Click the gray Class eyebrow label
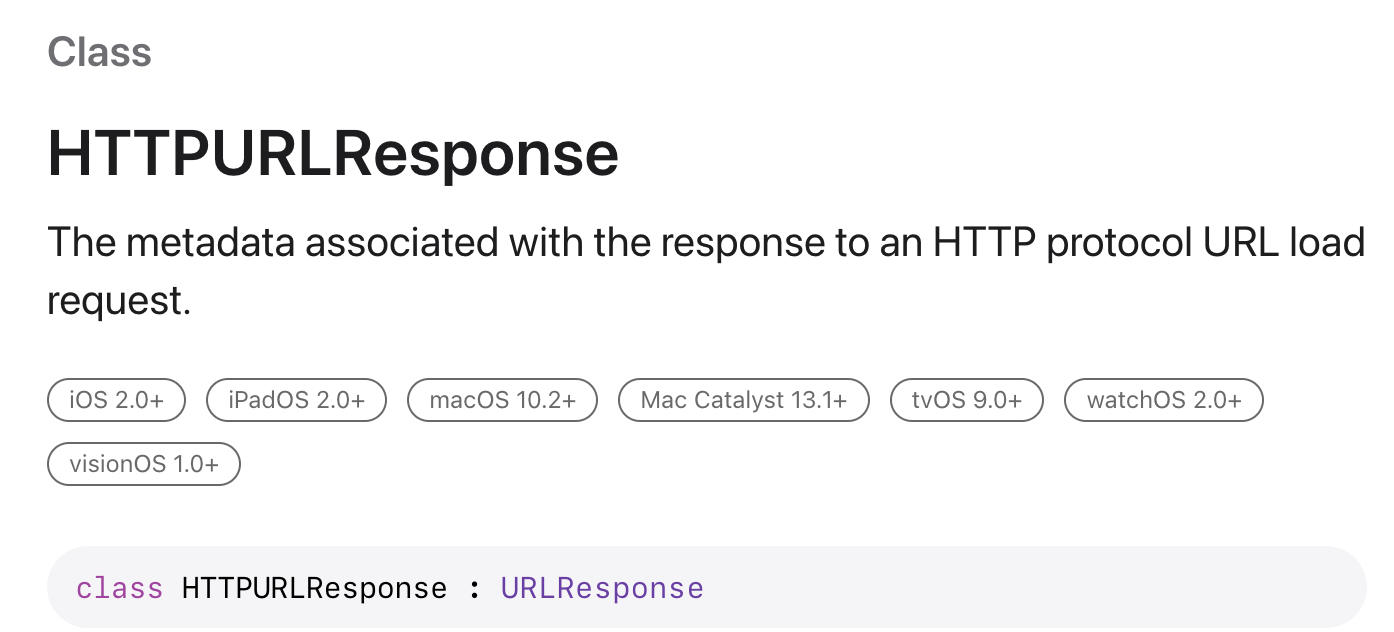The width and height of the screenshot is (1394, 632). point(99,52)
